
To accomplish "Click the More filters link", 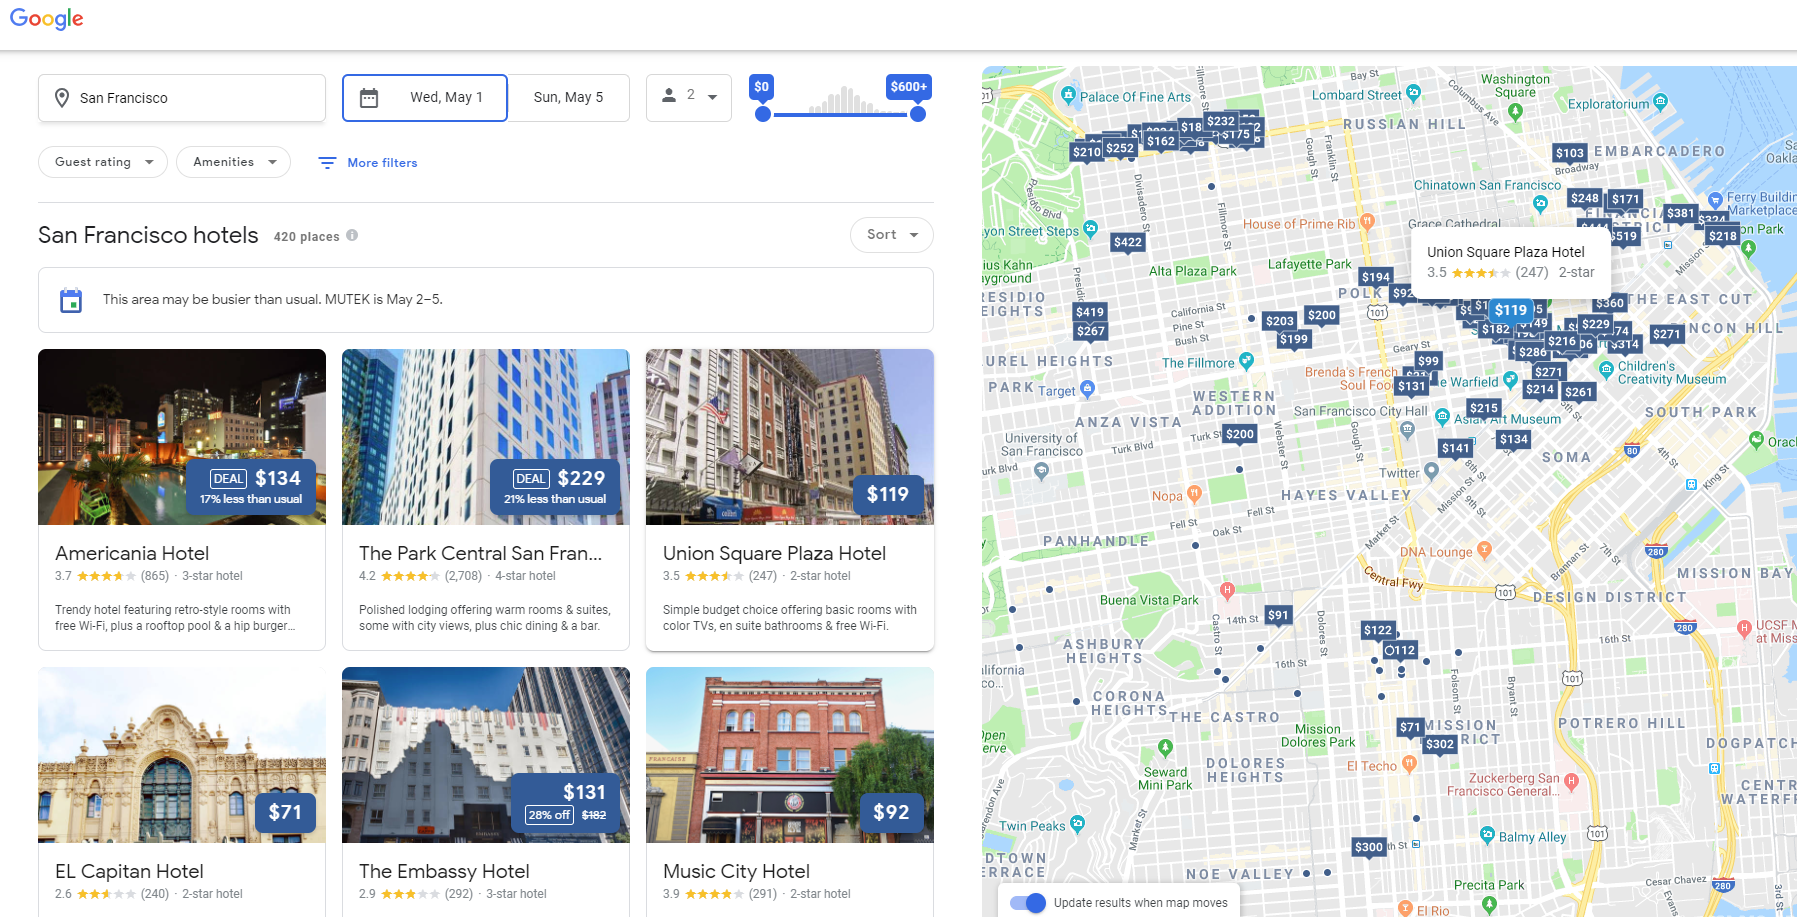I will (x=381, y=162).
